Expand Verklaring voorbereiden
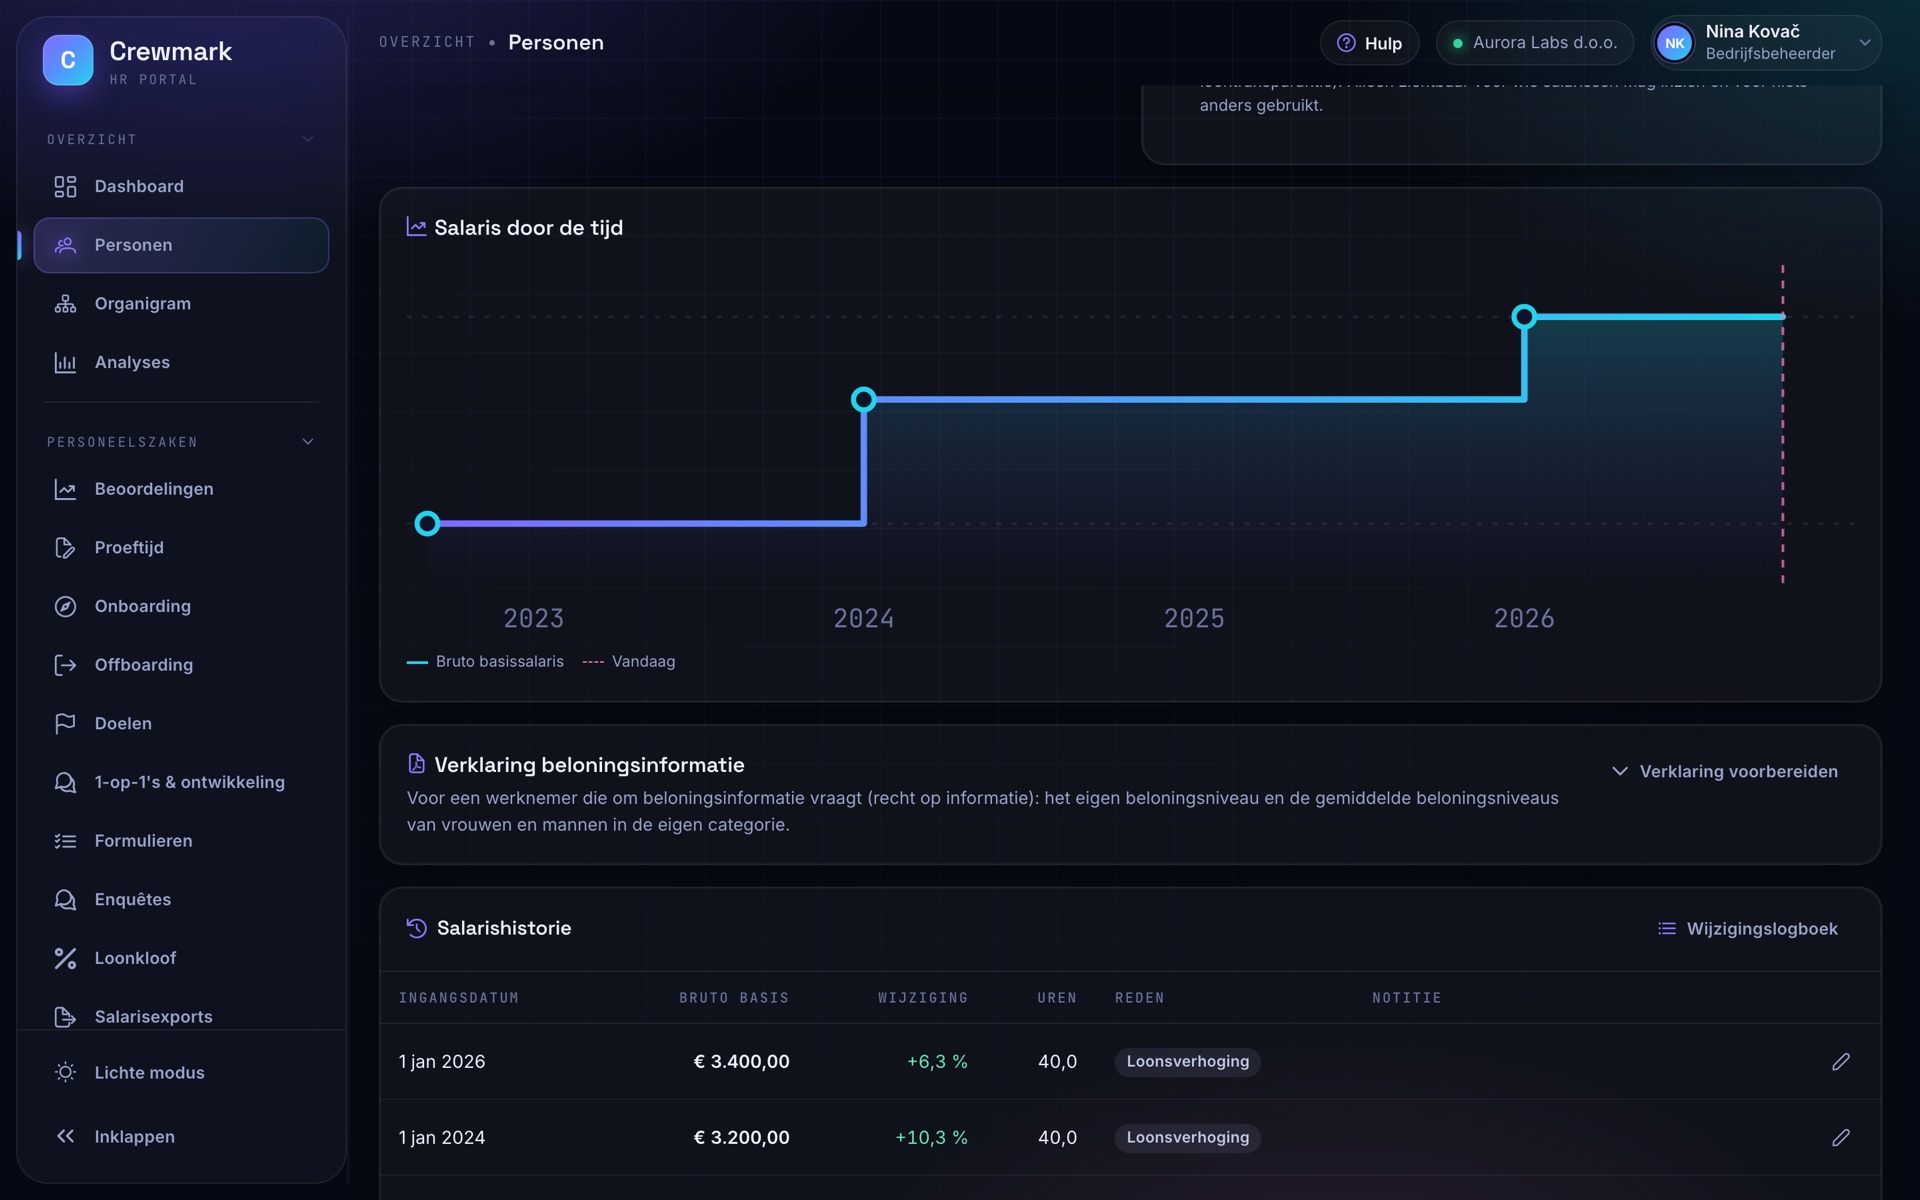The height and width of the screenshot is (1200, 1920). [1725, 771]
